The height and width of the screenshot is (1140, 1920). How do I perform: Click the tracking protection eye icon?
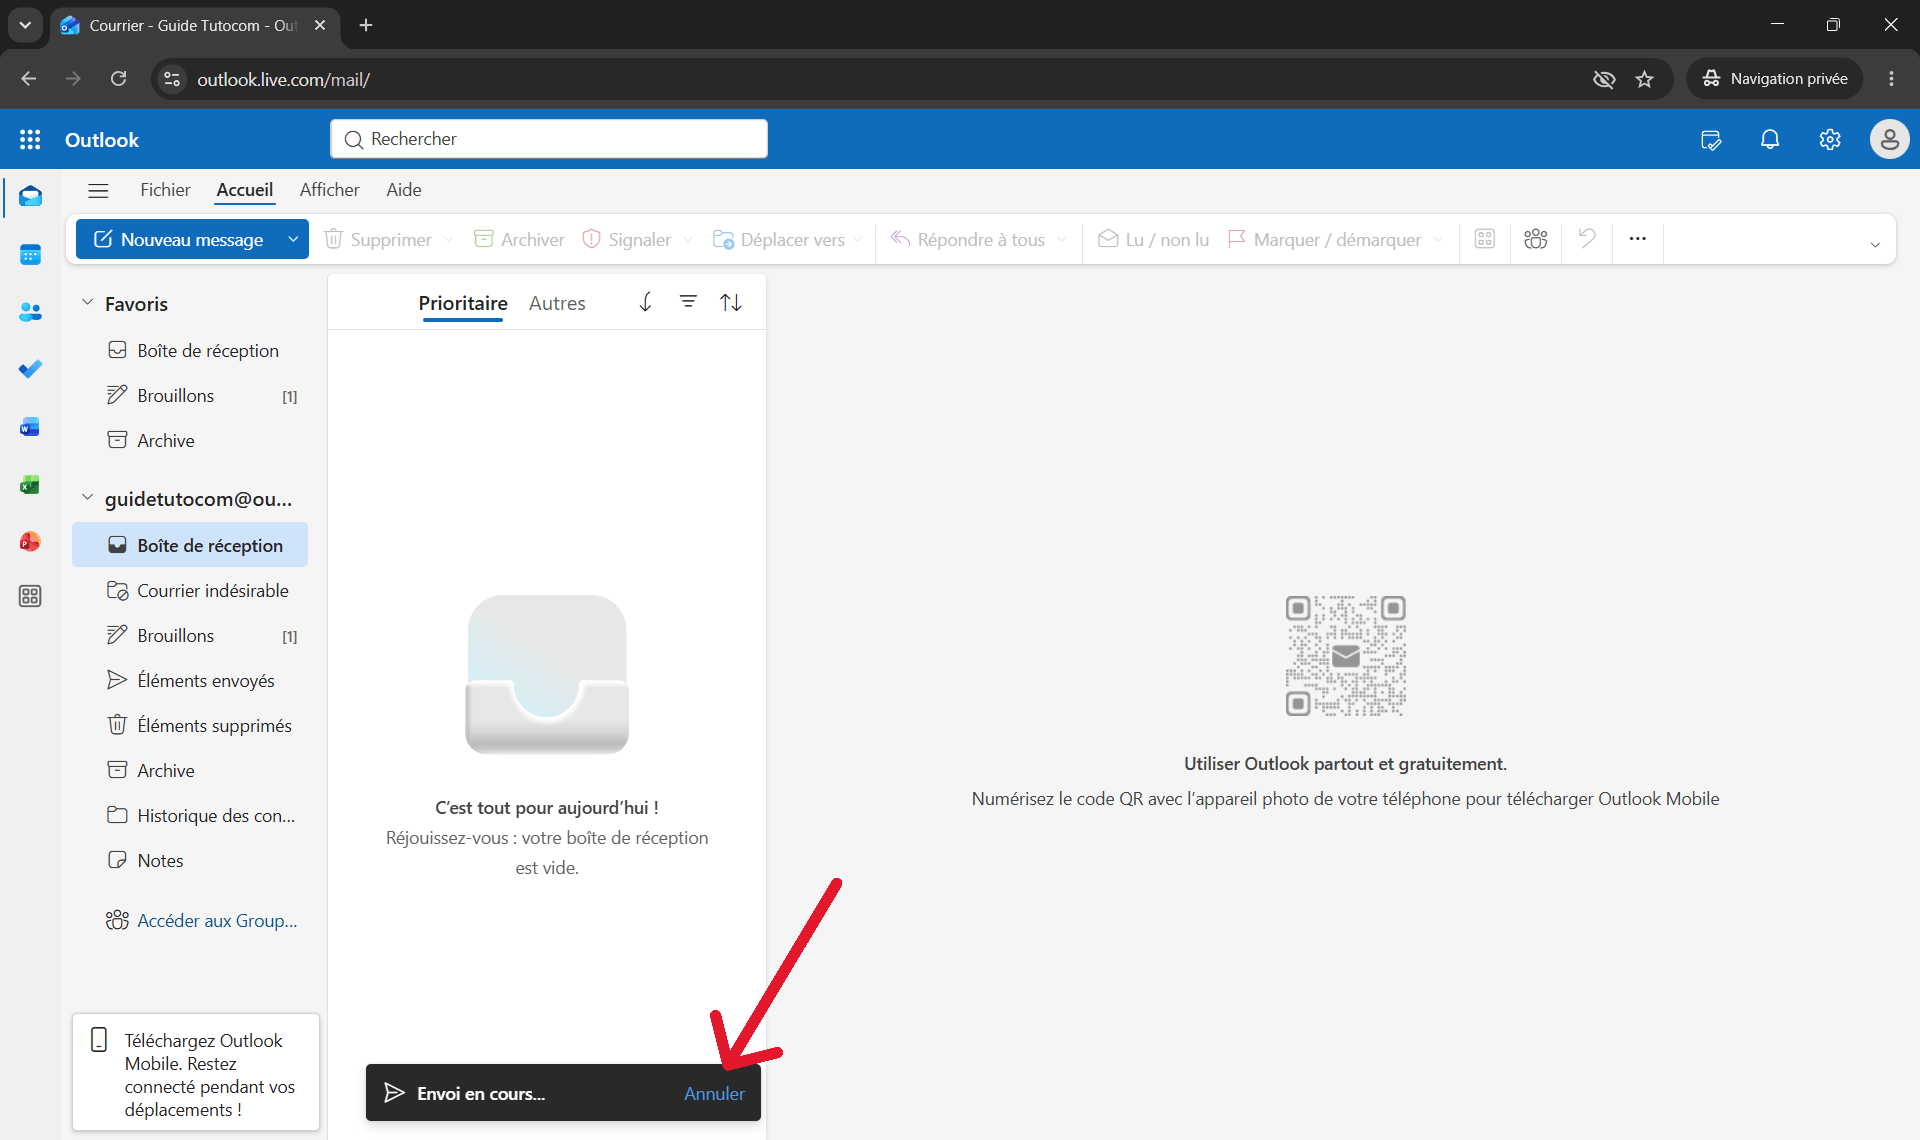1604,79
